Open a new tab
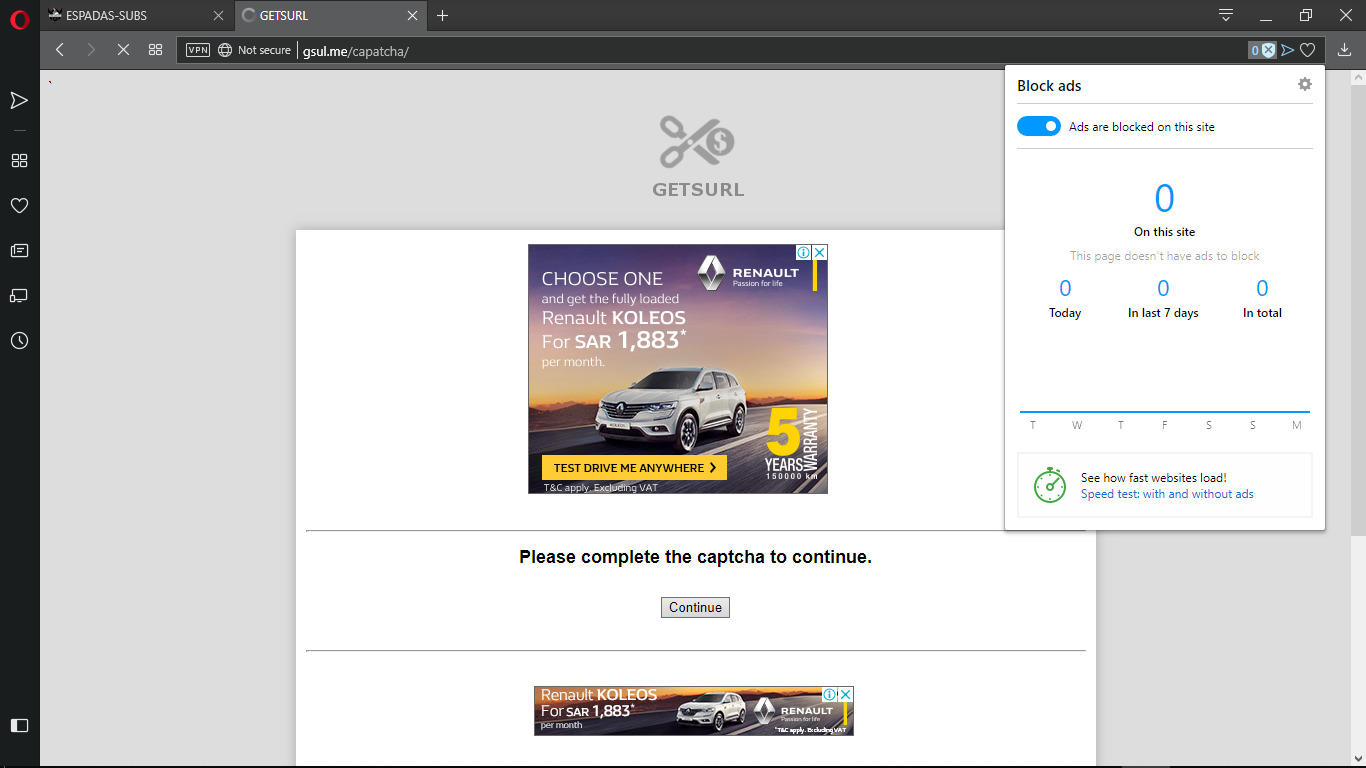 (443, 16)
